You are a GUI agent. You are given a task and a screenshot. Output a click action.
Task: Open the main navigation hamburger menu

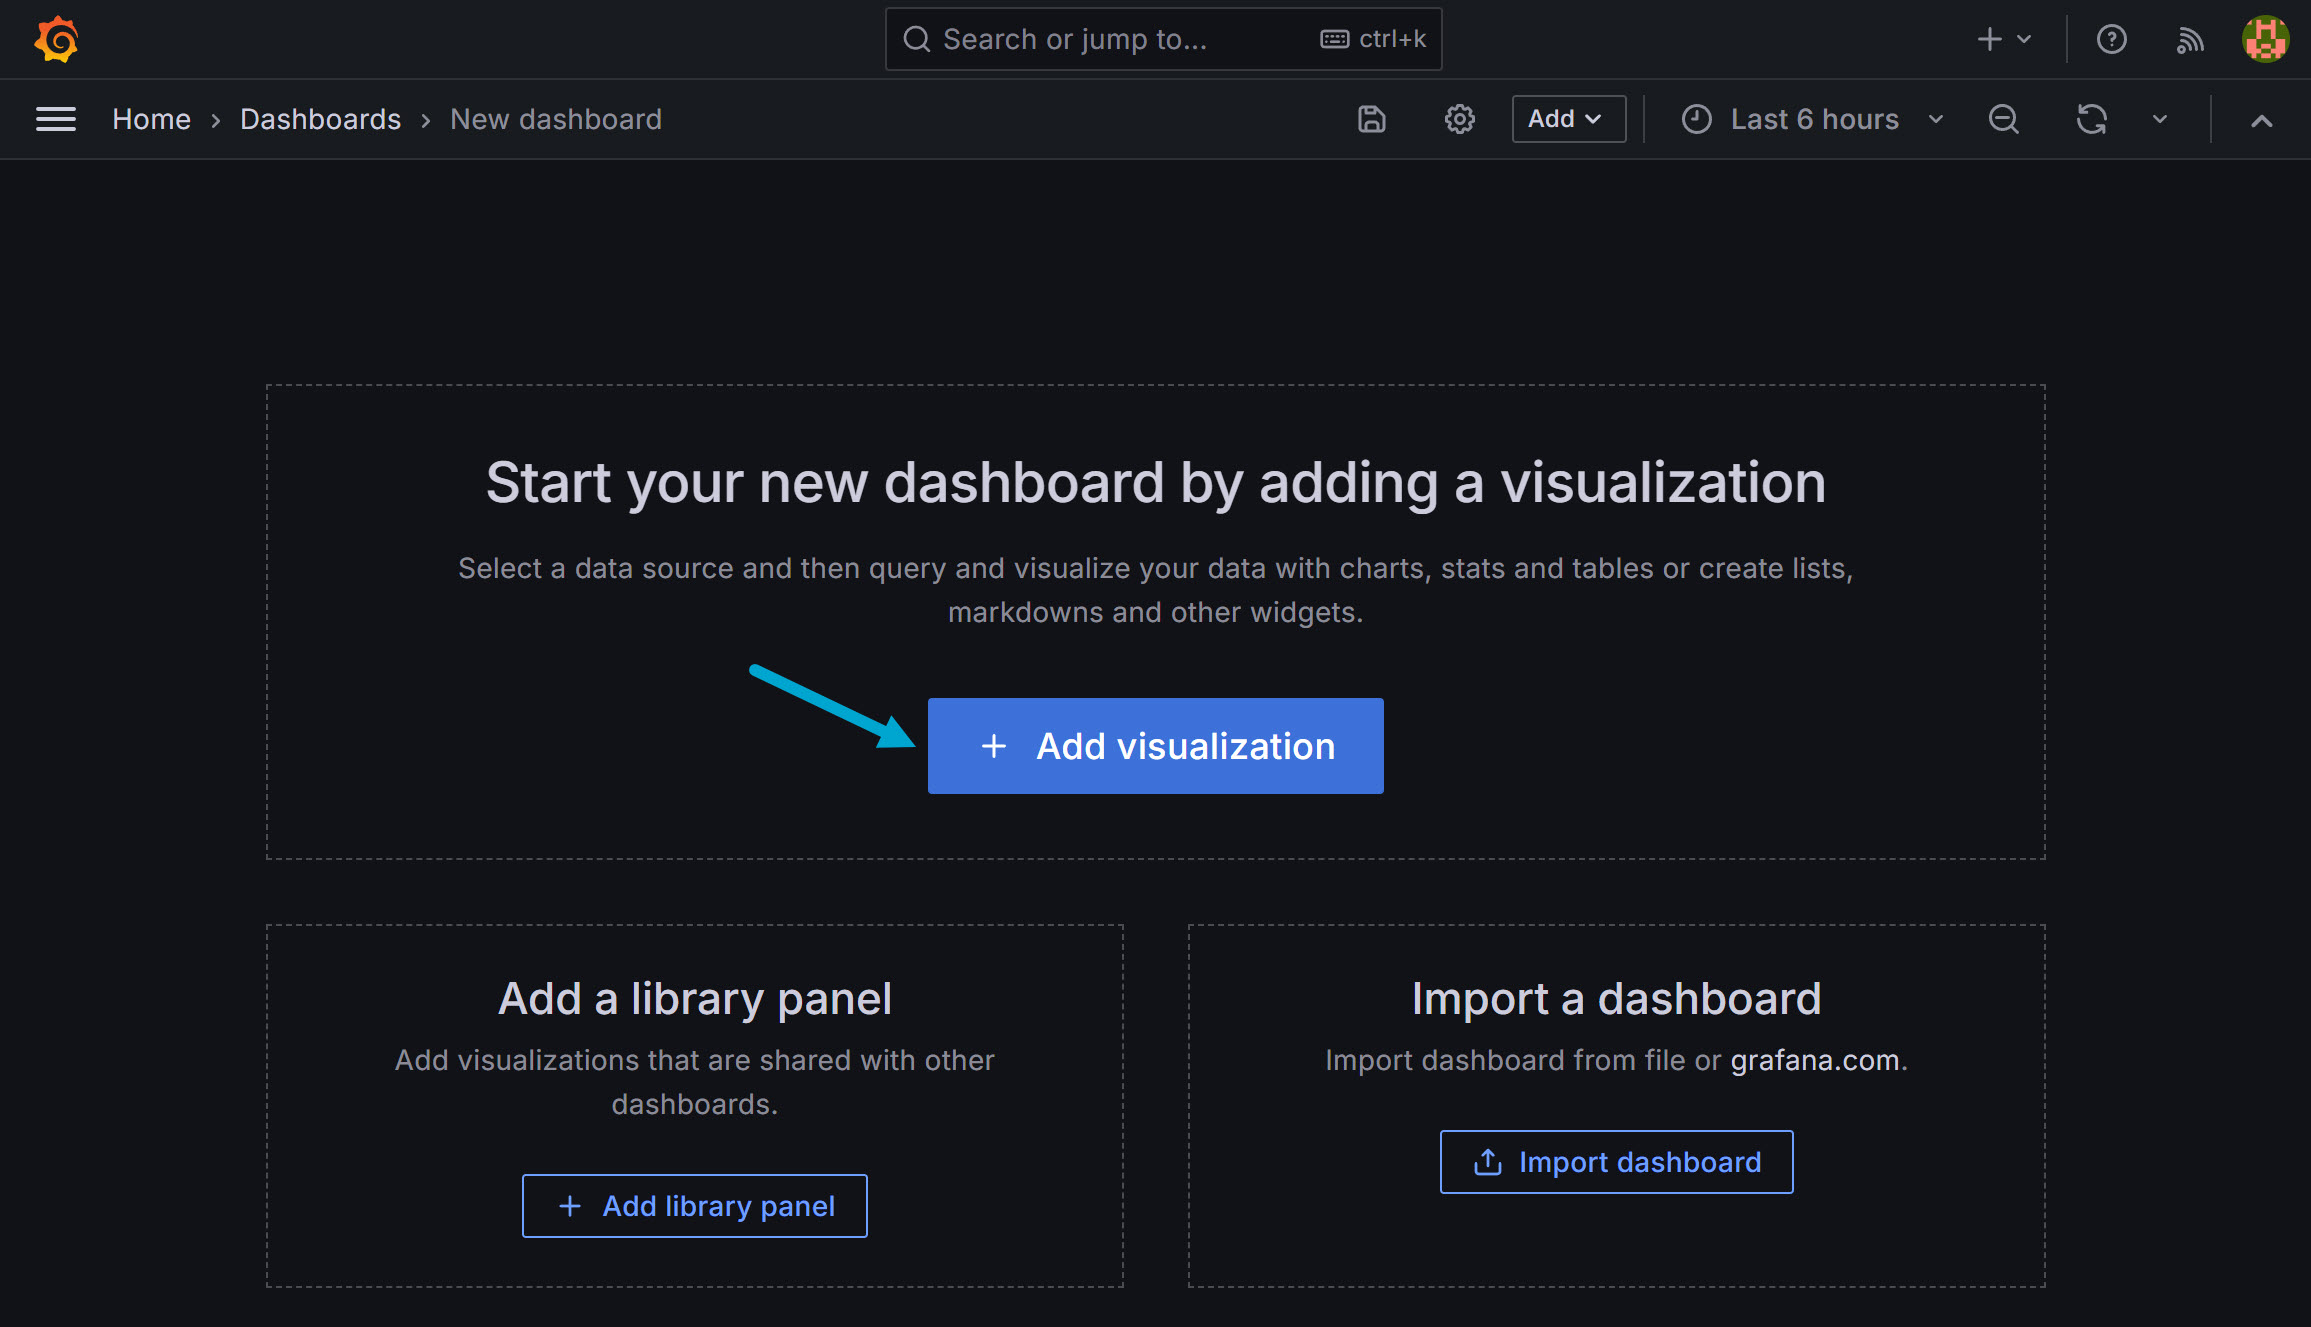pyautogui.click(x=56, y=119)
